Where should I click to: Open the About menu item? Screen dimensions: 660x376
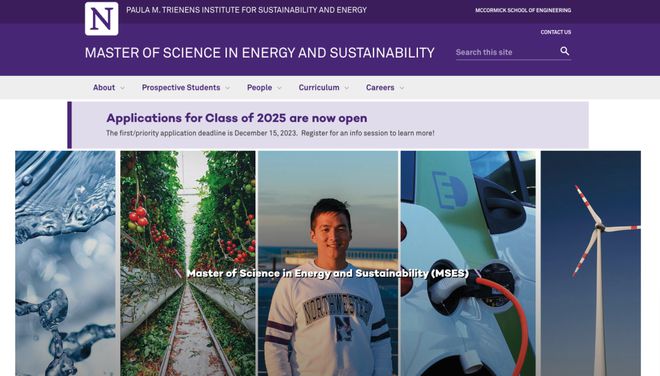point(104,88)
